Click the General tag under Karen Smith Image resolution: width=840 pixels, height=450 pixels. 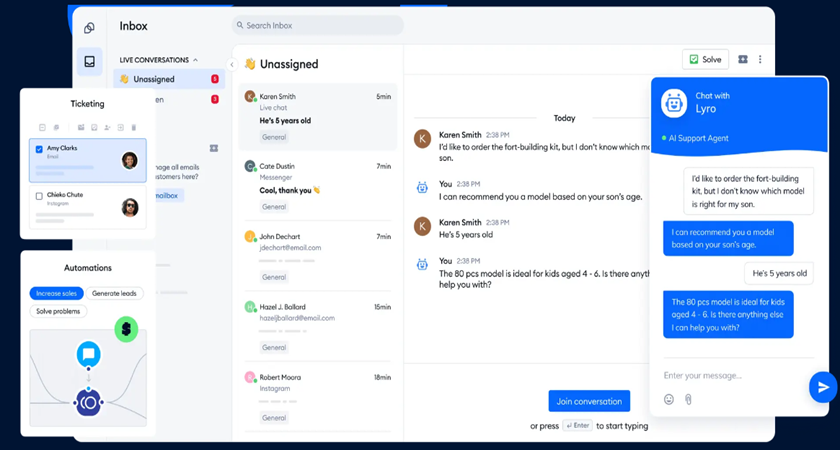[x=274, y=137]
